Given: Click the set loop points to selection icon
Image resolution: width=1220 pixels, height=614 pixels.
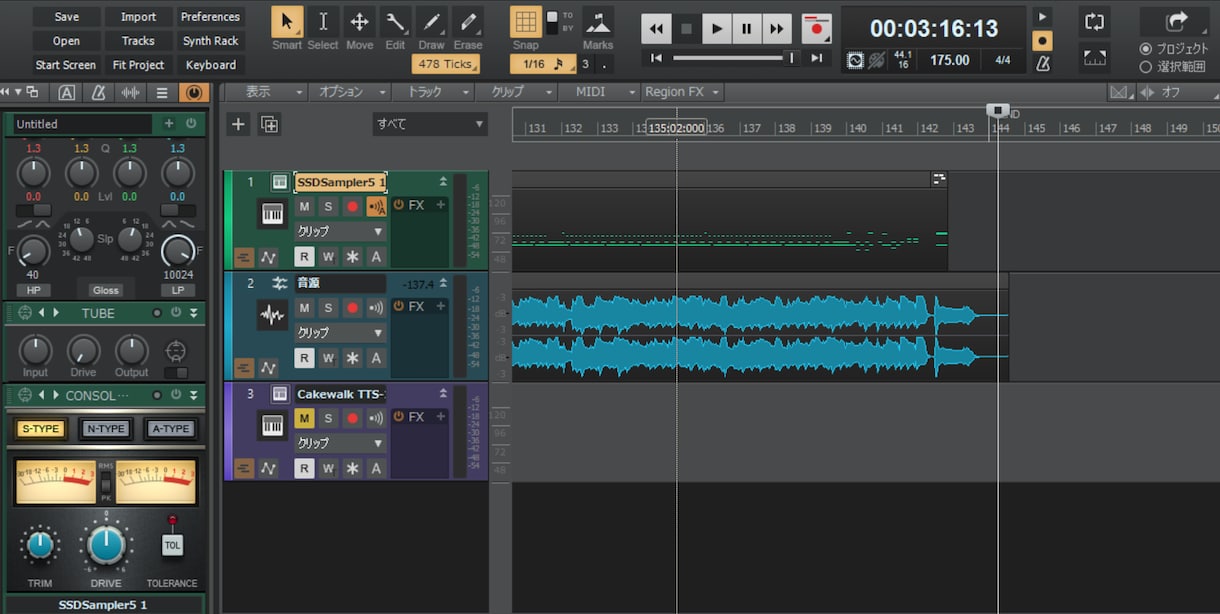Looking at the screenshot, I should (x=1094, y=58).
